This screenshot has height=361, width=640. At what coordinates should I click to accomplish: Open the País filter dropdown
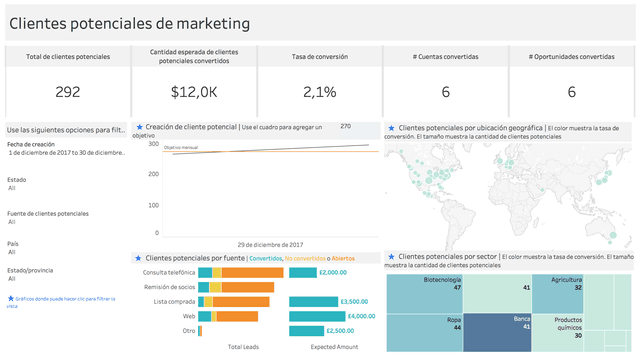click(12, 252)
